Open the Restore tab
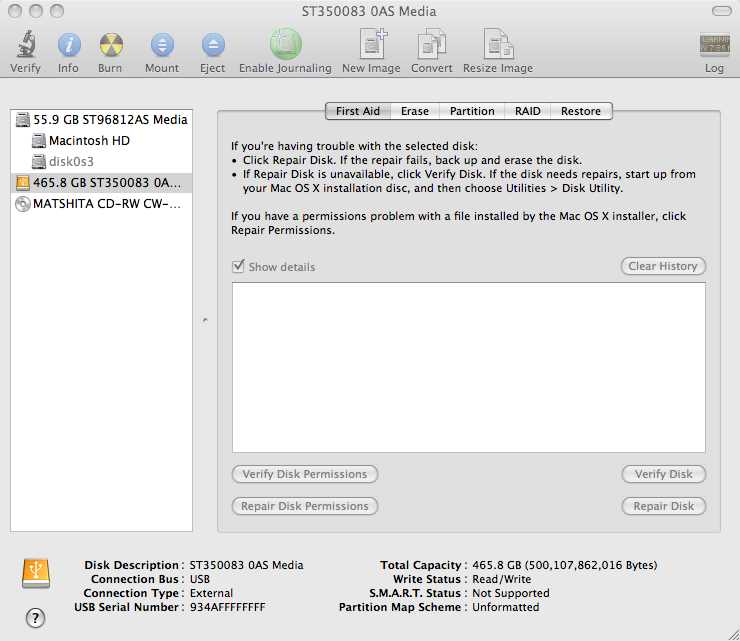Screen dimensions: 740x641 coord(581,111)
